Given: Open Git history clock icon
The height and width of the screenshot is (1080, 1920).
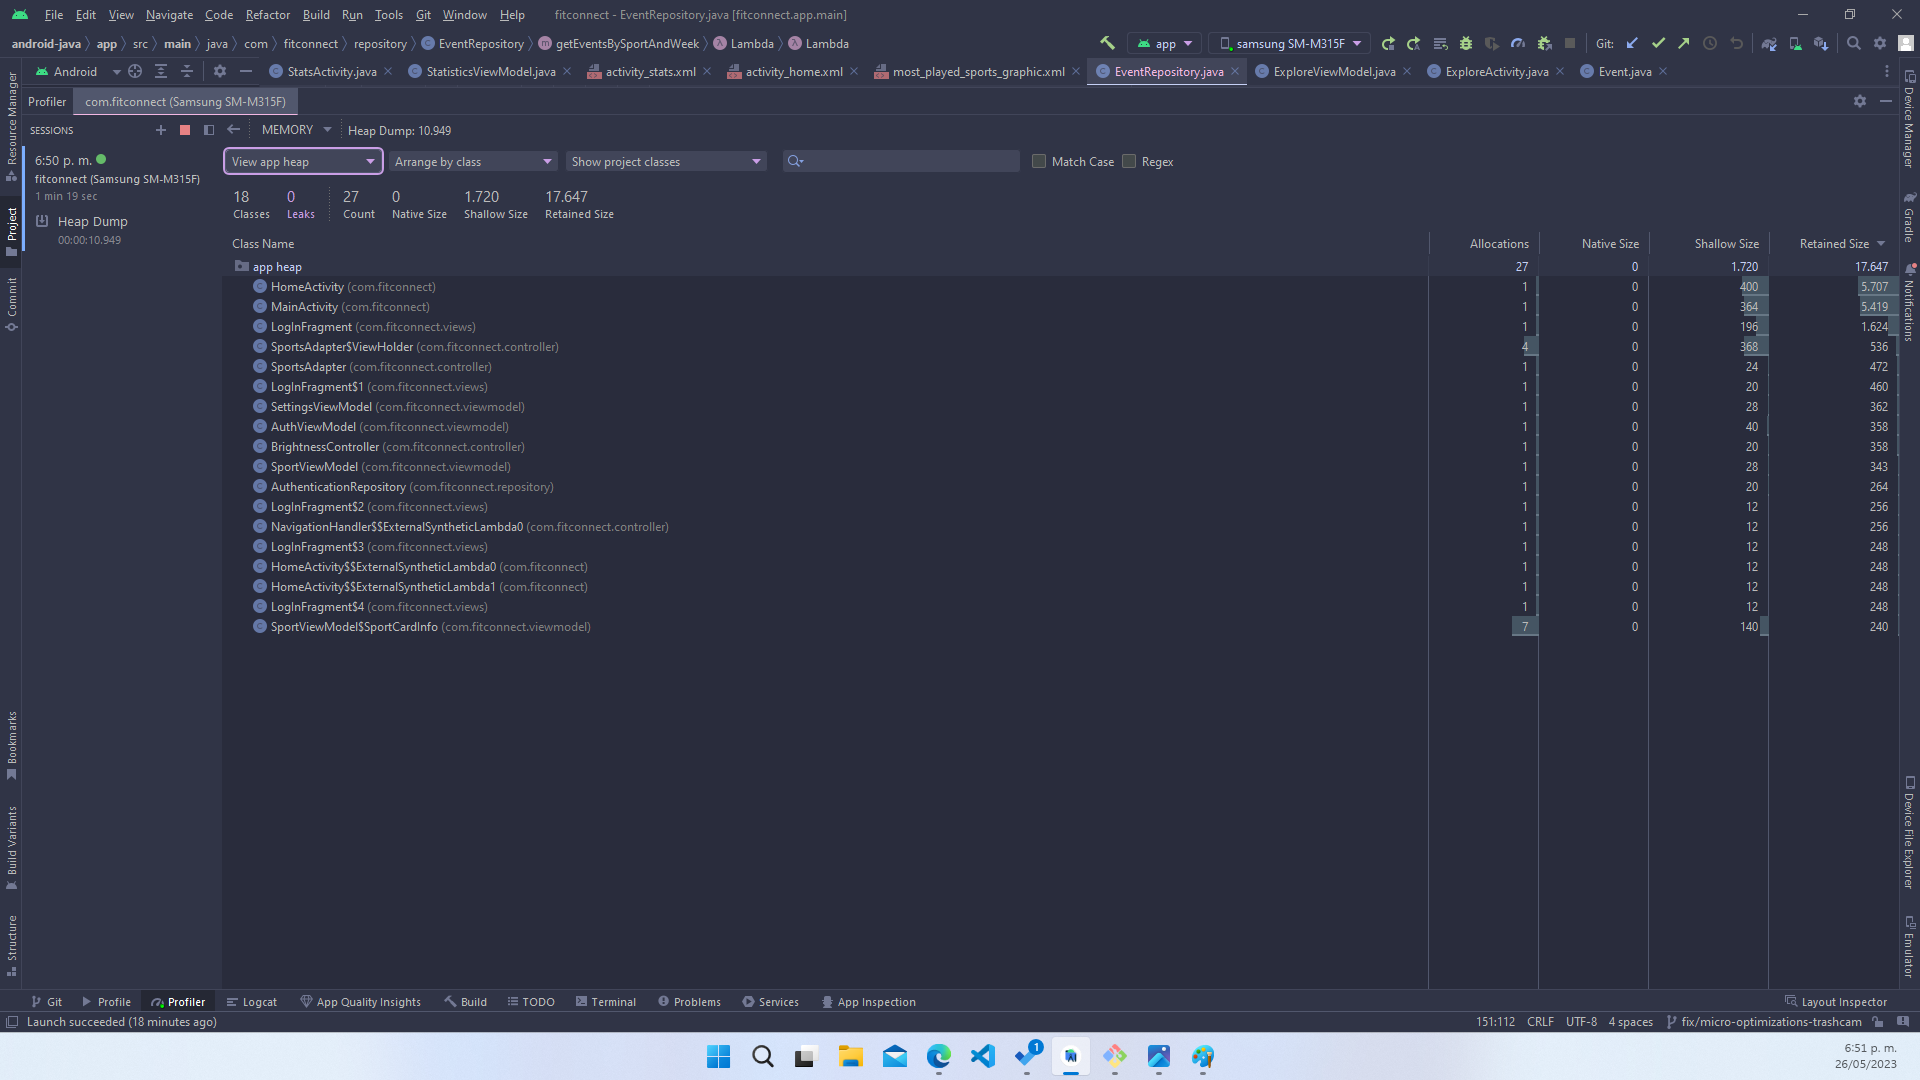Looking at the screenshot, I should [x=1710, y=43].
